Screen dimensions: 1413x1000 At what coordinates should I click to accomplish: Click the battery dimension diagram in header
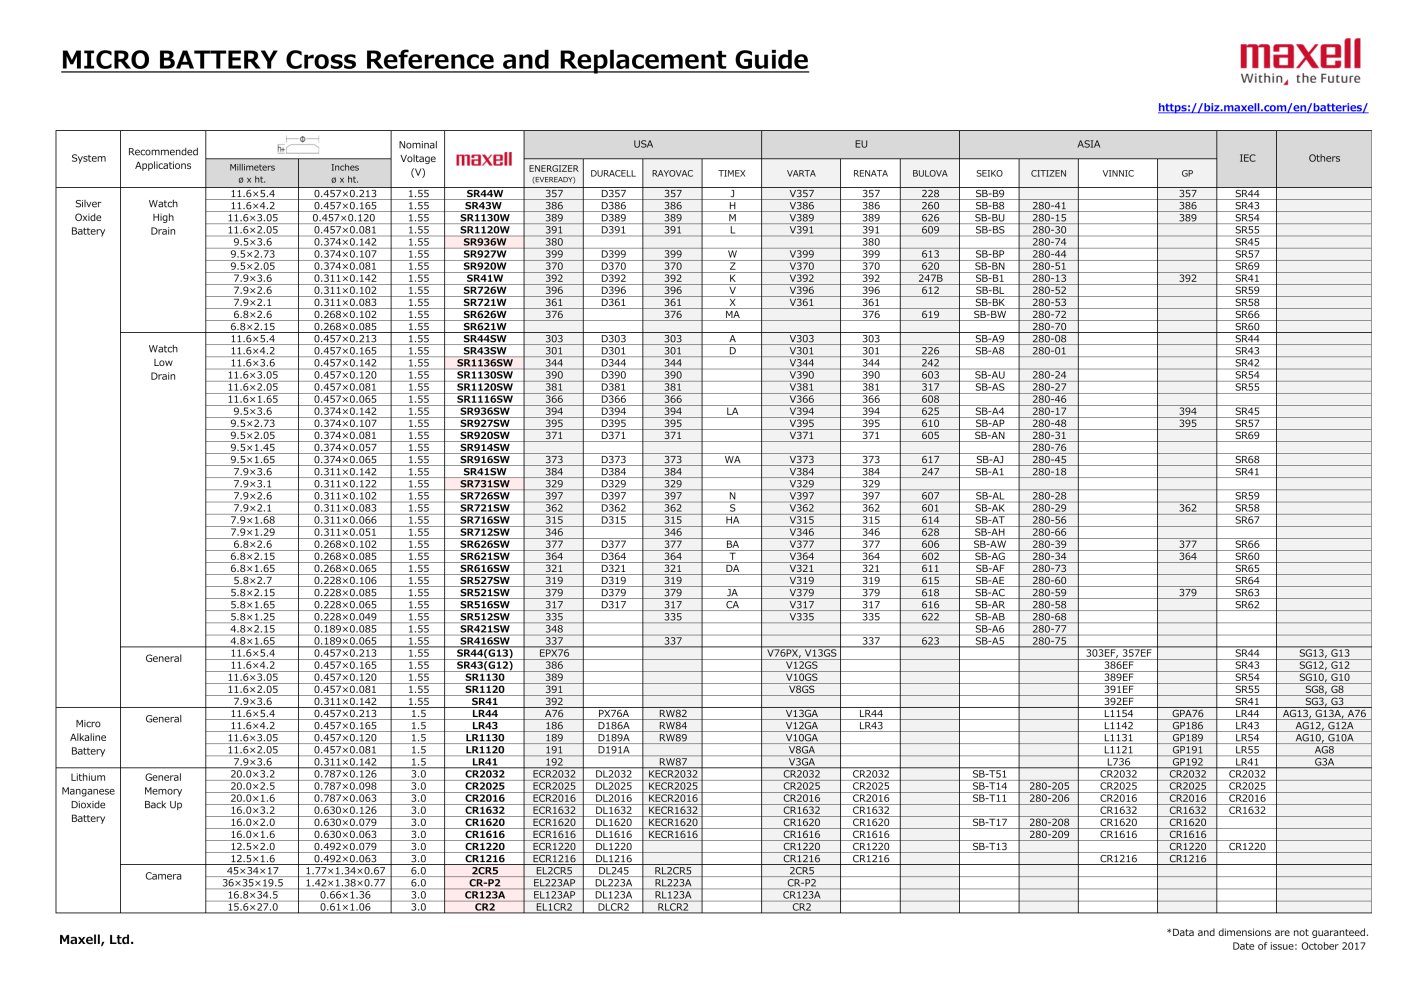coord(298,144)
